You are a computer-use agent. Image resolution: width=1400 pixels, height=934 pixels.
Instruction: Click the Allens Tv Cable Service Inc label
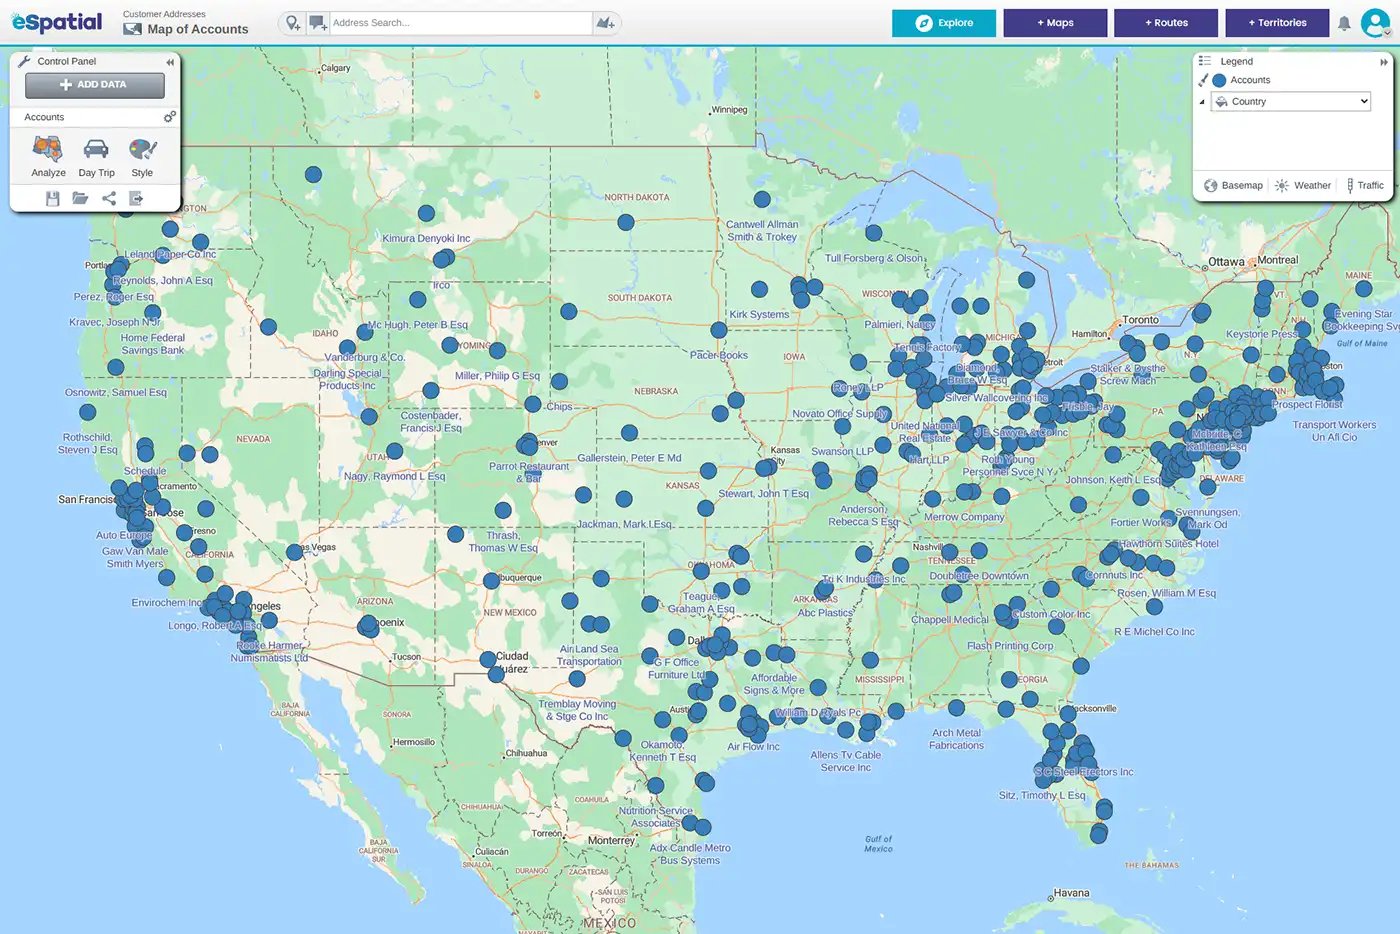coord(846,761)
